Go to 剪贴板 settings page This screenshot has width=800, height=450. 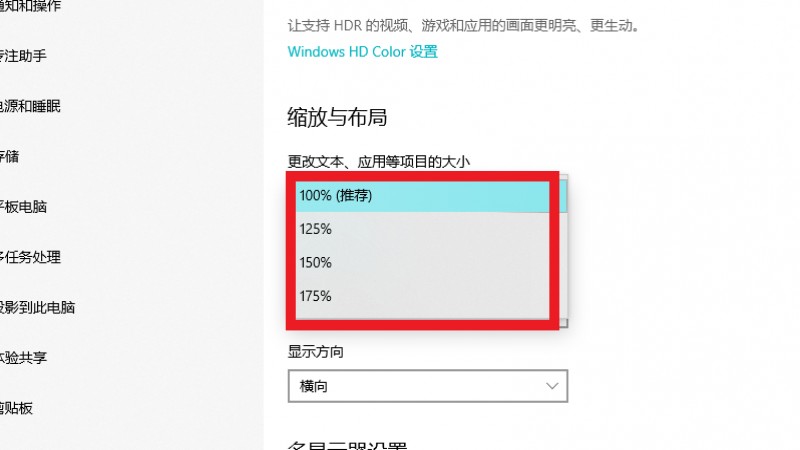16,408
